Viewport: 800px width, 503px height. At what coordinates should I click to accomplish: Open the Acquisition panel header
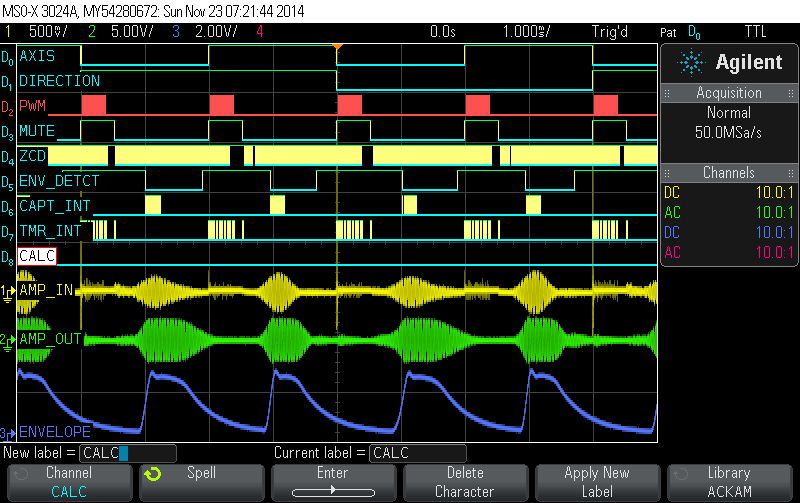pyautogui.click(x=729, y=93)
